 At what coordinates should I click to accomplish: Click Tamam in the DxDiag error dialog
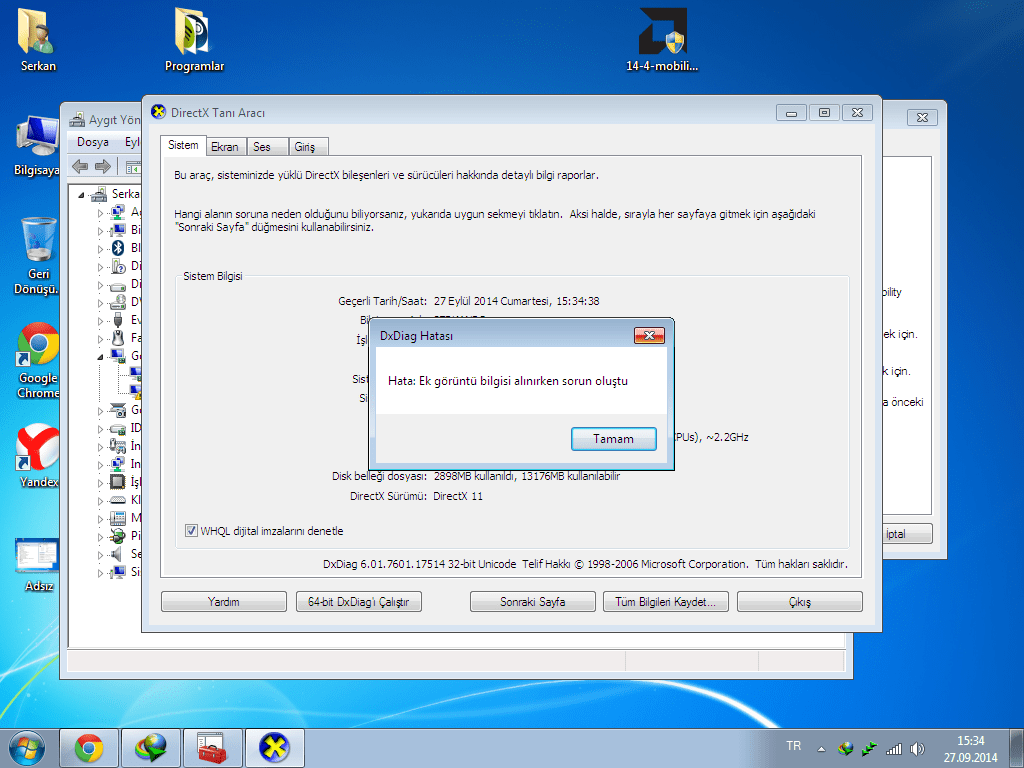[613, 439]
